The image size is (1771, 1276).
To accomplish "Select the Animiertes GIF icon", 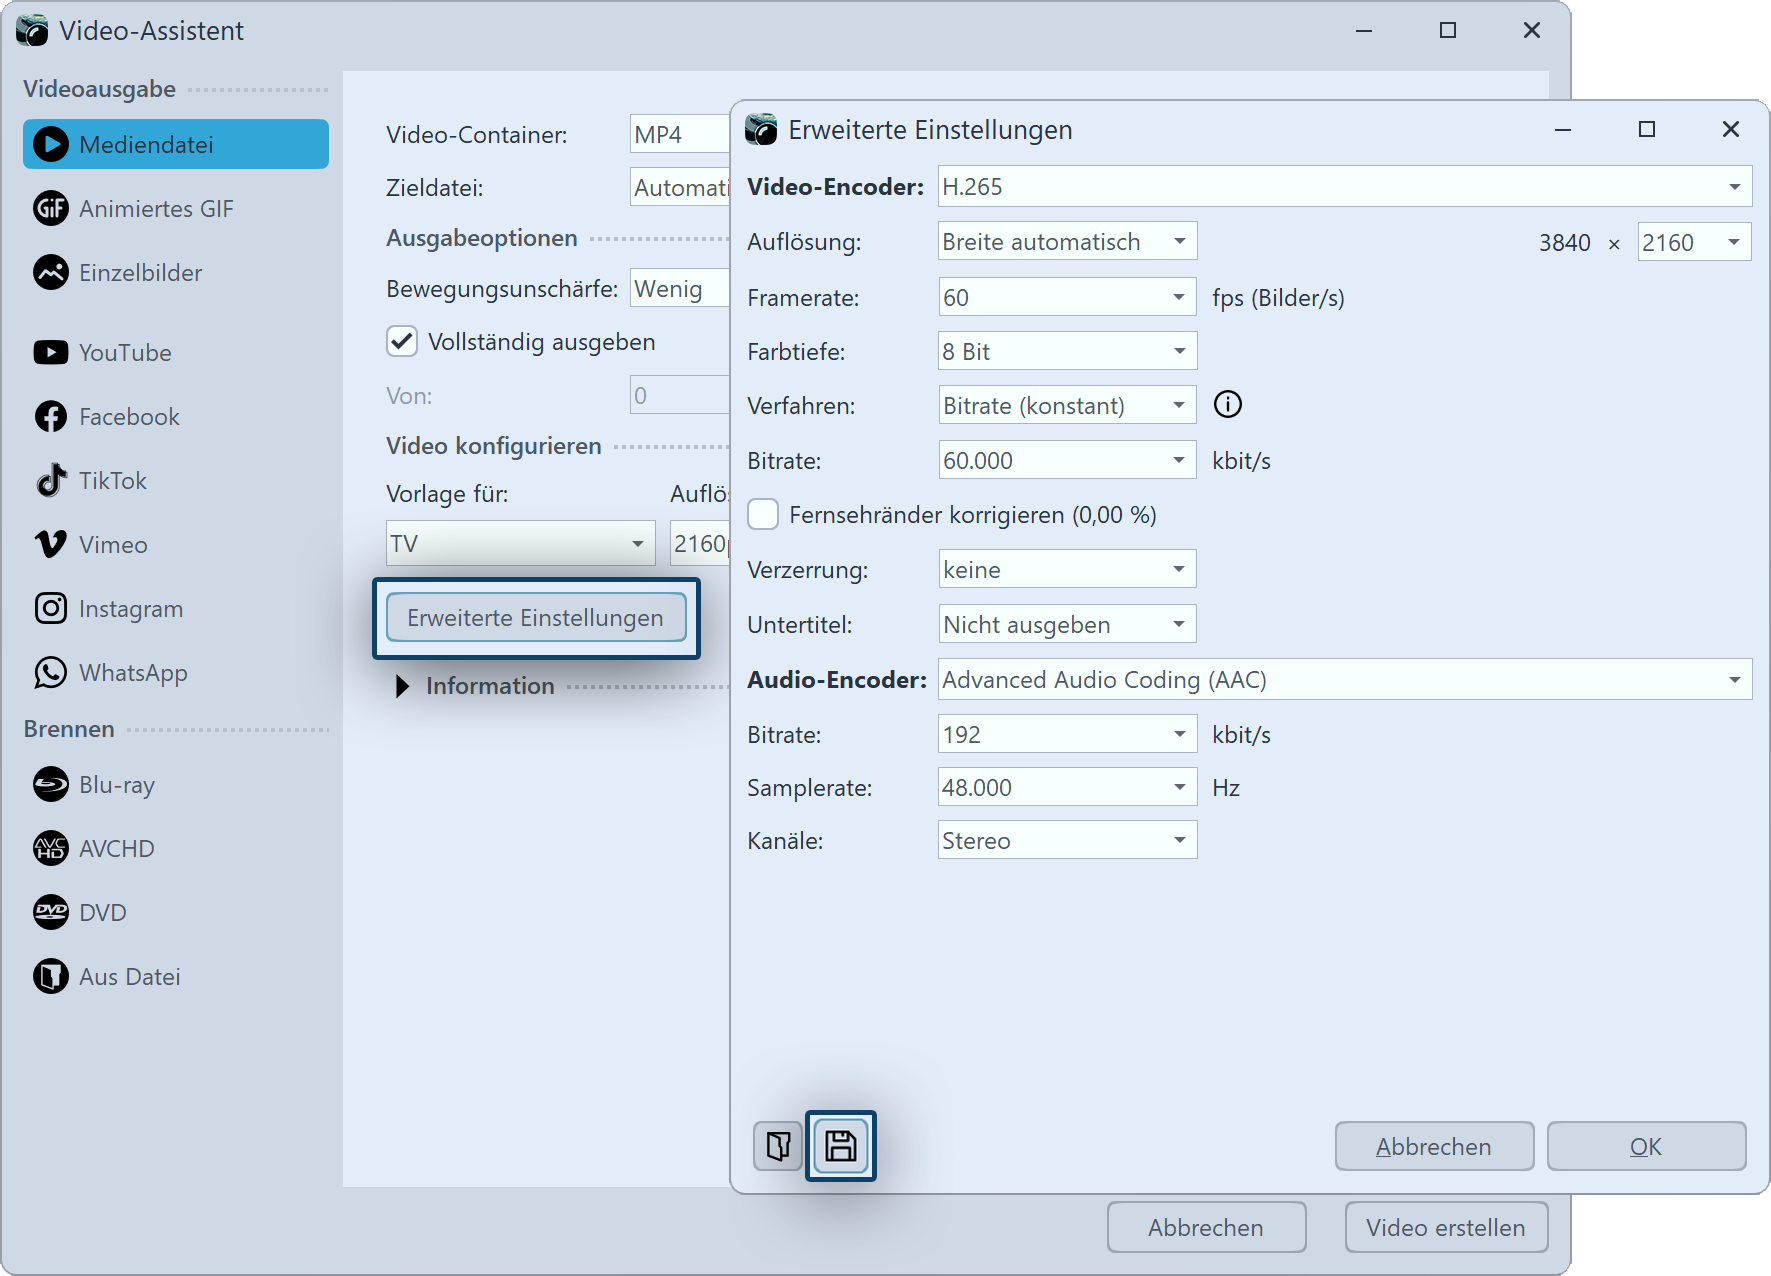I will [50, 209].
